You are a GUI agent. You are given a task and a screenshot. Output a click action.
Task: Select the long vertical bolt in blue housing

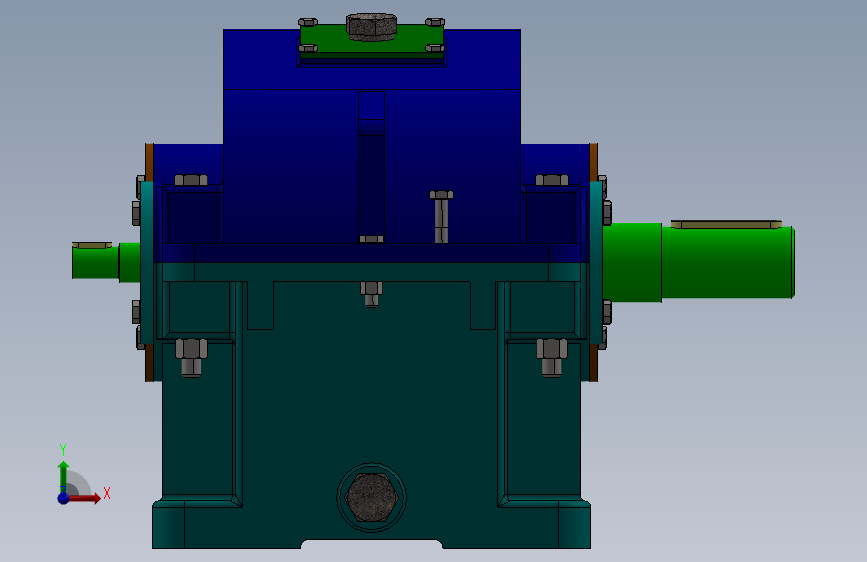441,217
